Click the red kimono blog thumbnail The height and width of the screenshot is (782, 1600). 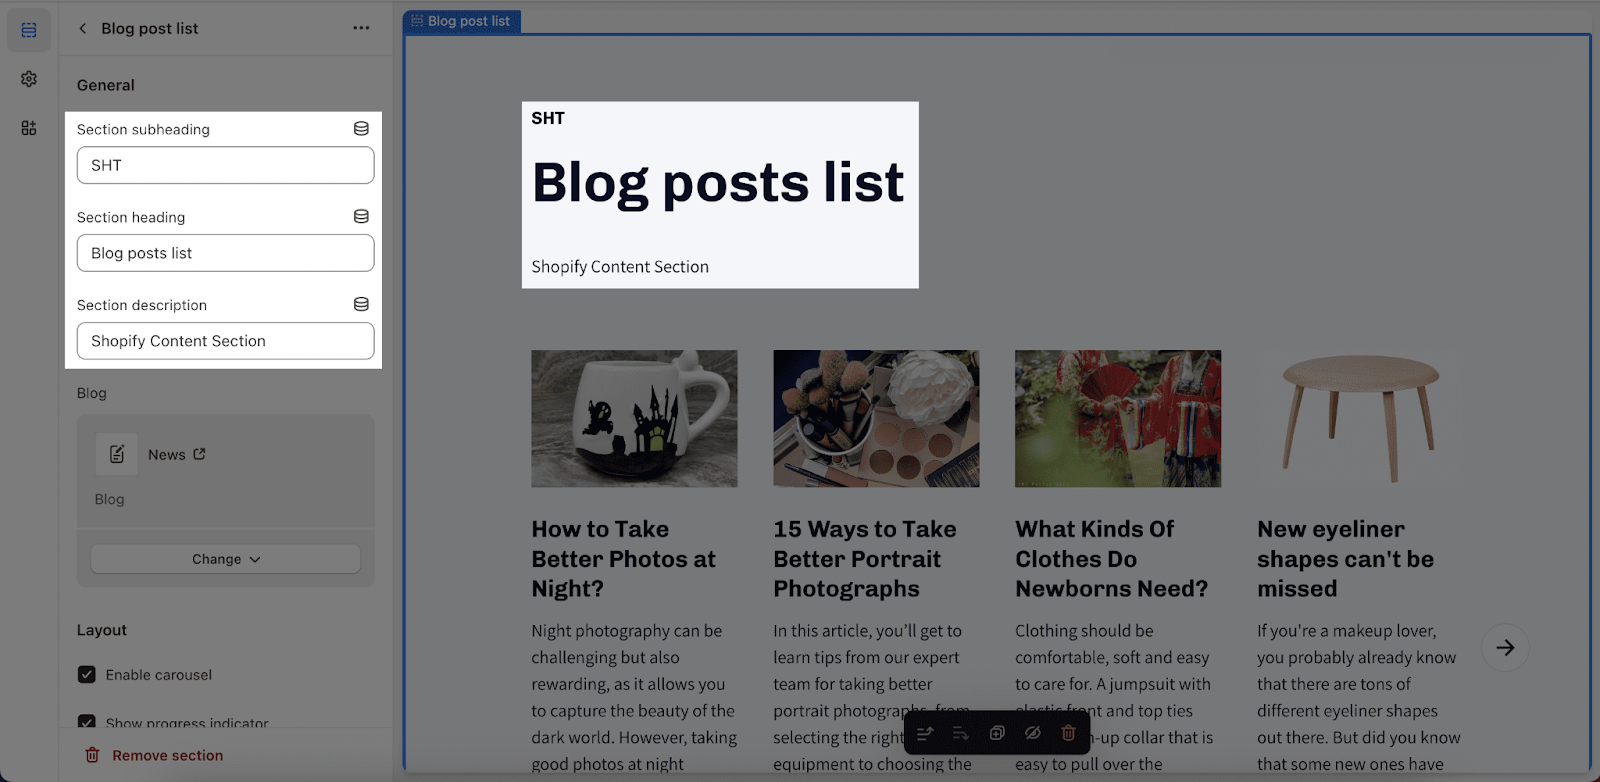pyautogui.click(x=1118, y=419)
